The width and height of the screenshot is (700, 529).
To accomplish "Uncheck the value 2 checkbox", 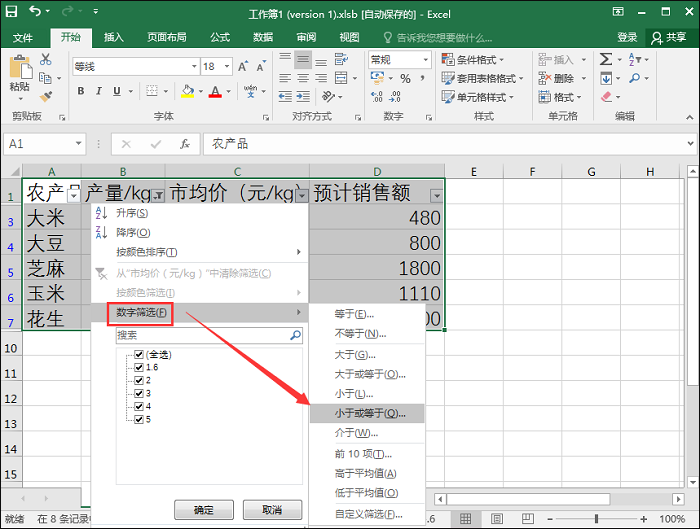I will (139, 380).
